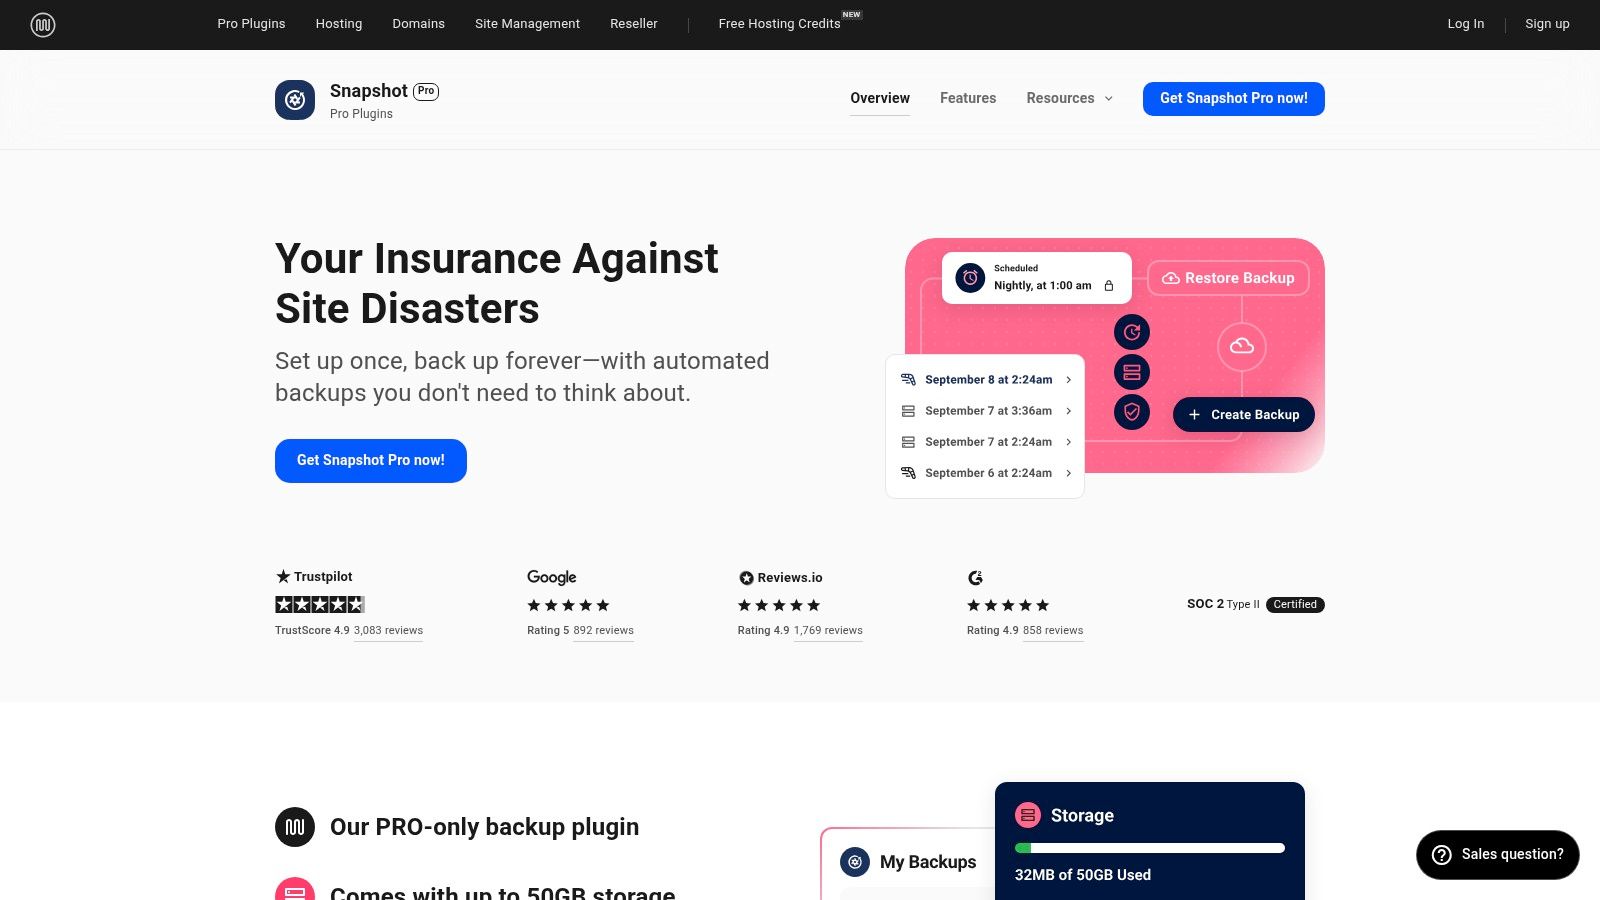The height and width of the screenshot is (900, 1600).
Task: Click the Snapshot plugin logo icon
Action: (295, 100)
